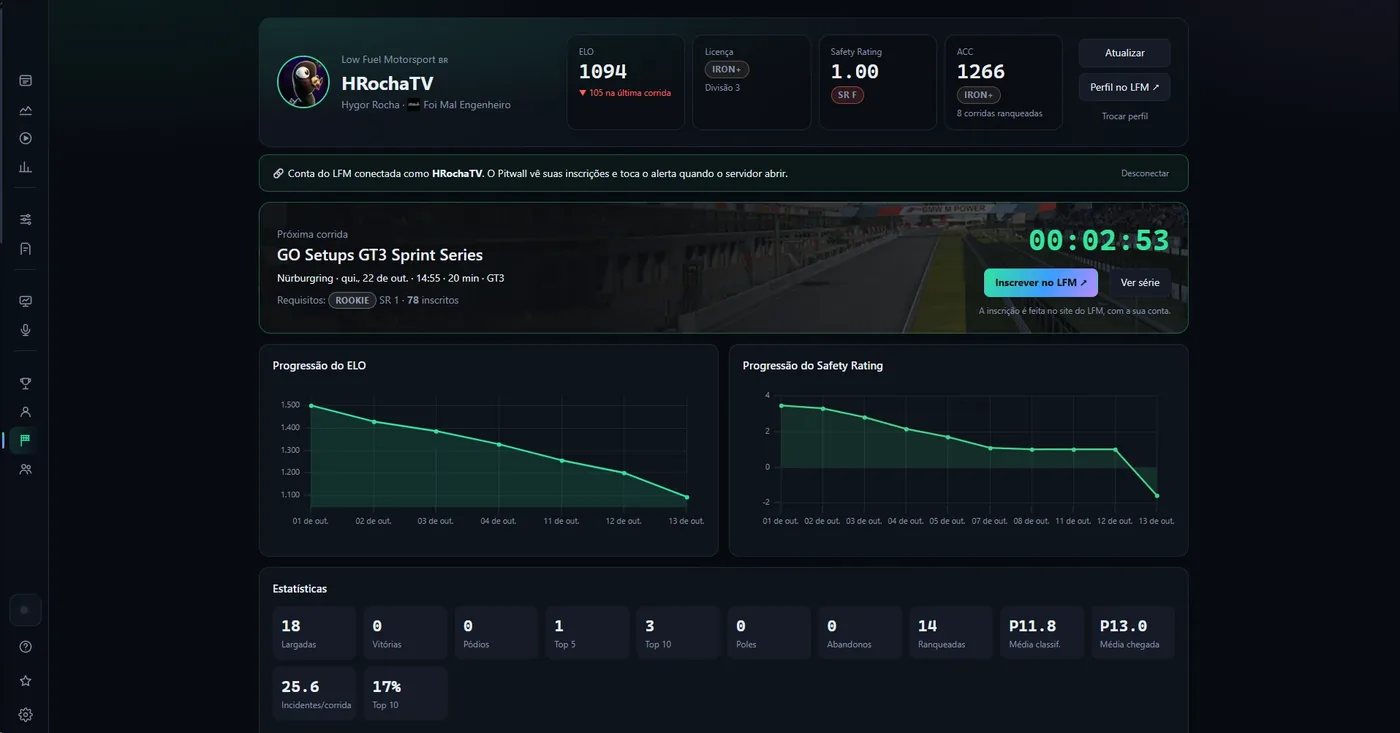Open the Ver série button
This screenshot has width=1400, height=733.
[x=1140, y=283]
